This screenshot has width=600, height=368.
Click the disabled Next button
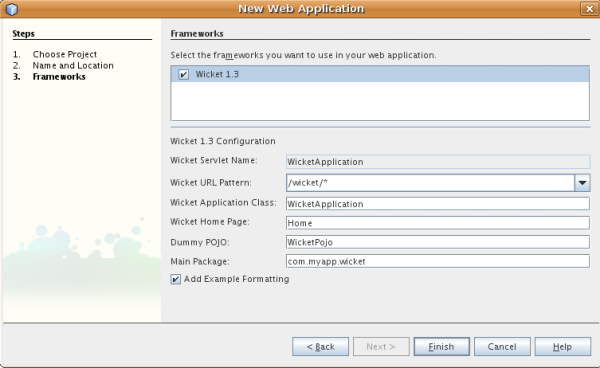381,347
